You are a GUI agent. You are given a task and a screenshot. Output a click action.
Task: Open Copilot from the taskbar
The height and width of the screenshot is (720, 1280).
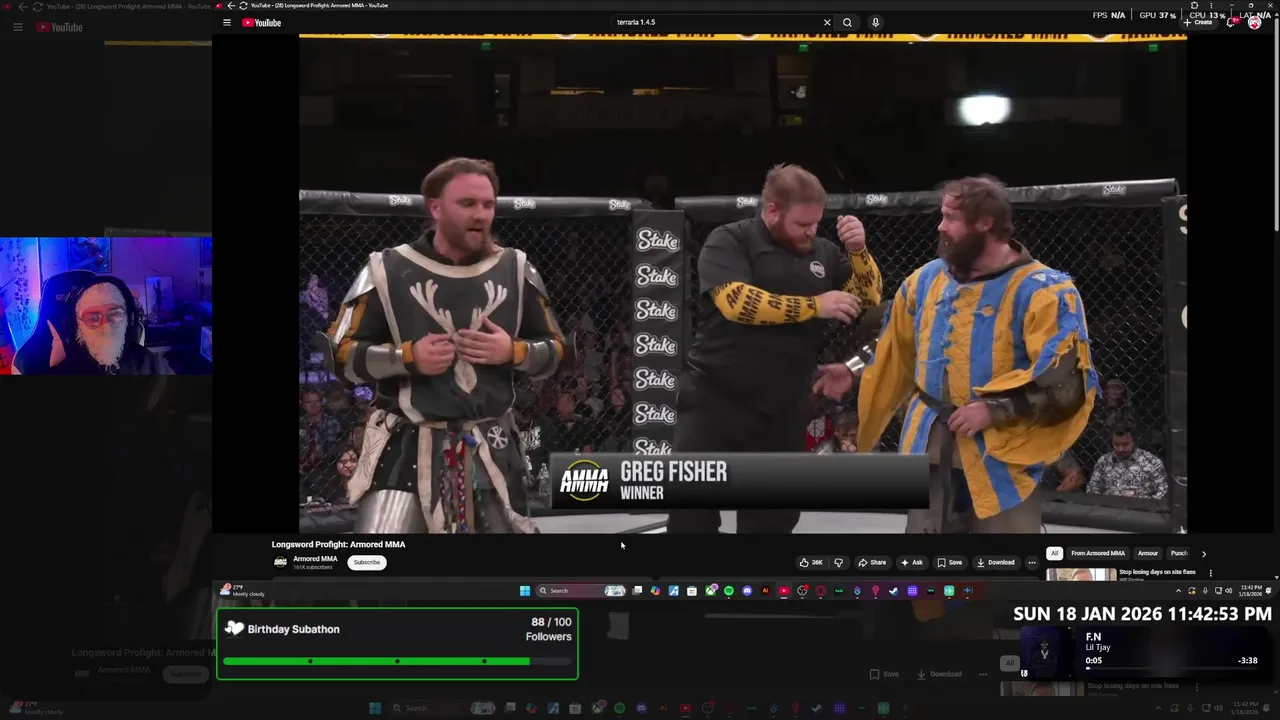(655, 591)
